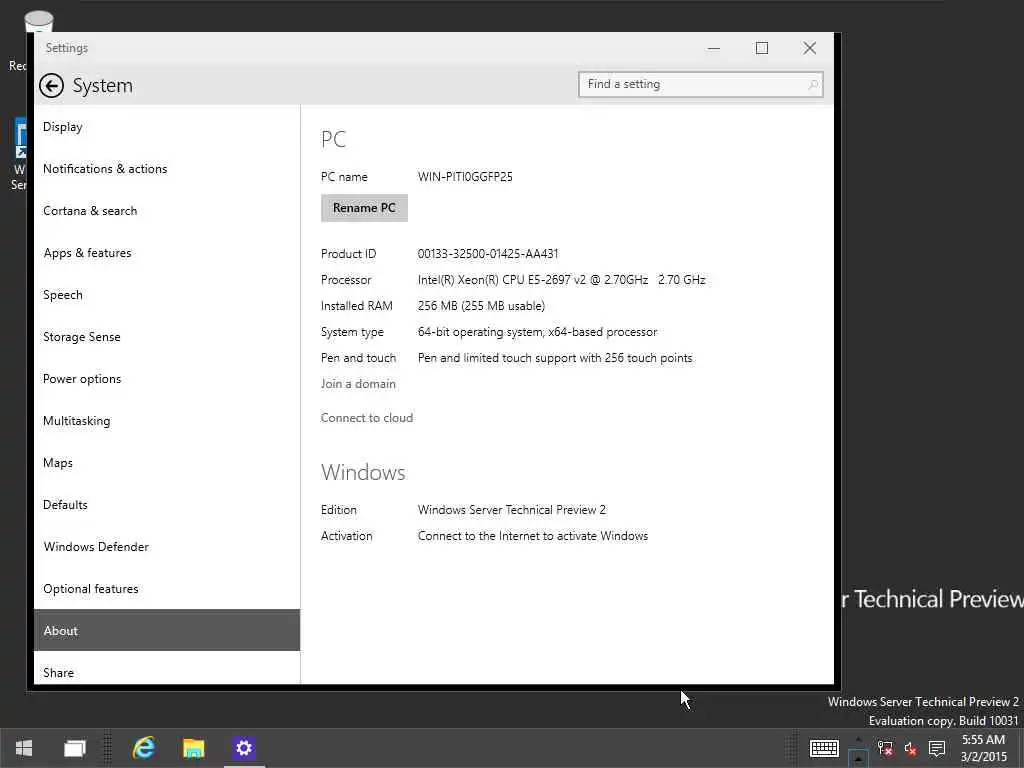Open Power options
Screen dimensions: 1024x768
167,379
